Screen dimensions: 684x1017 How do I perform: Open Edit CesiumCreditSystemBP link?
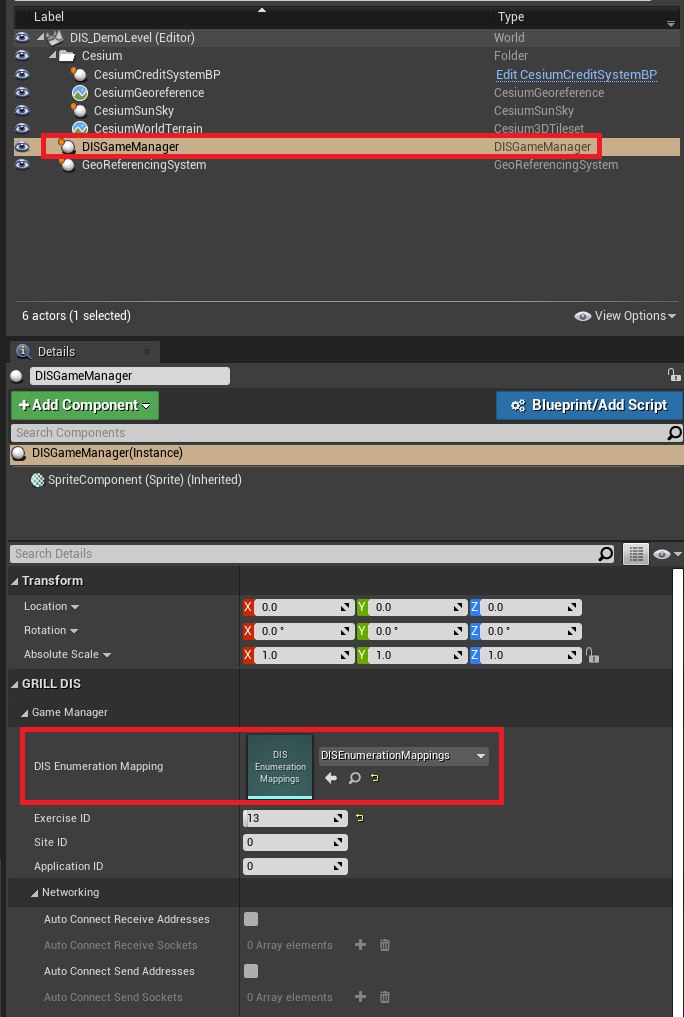(576, 75)
